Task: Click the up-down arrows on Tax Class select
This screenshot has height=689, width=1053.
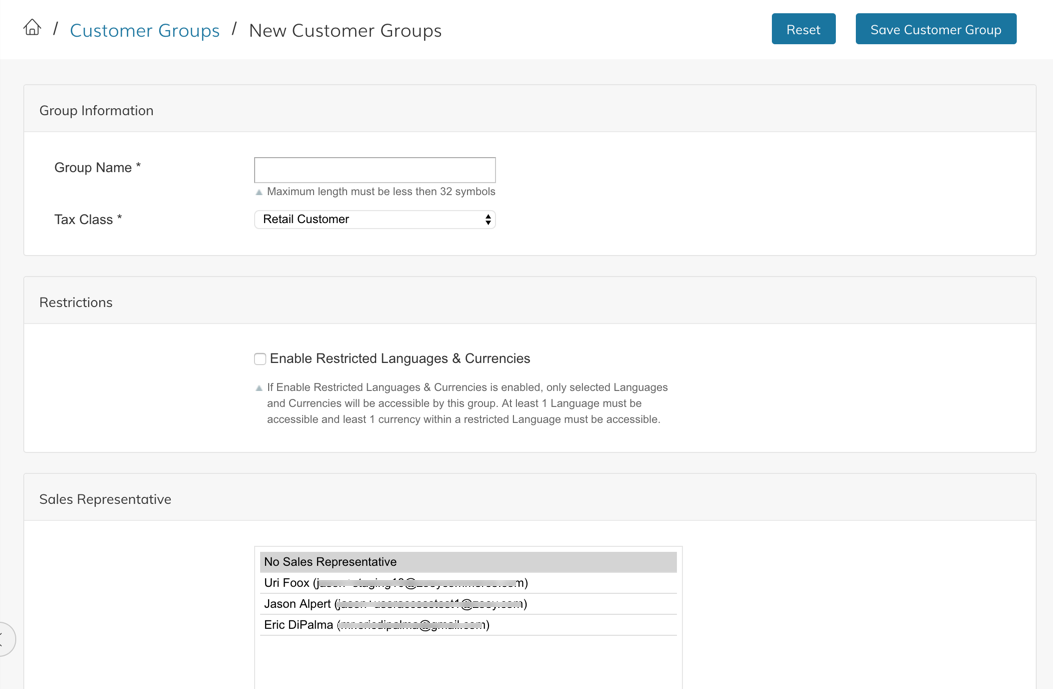Action: pyautogui.click(x=488, y=219)
